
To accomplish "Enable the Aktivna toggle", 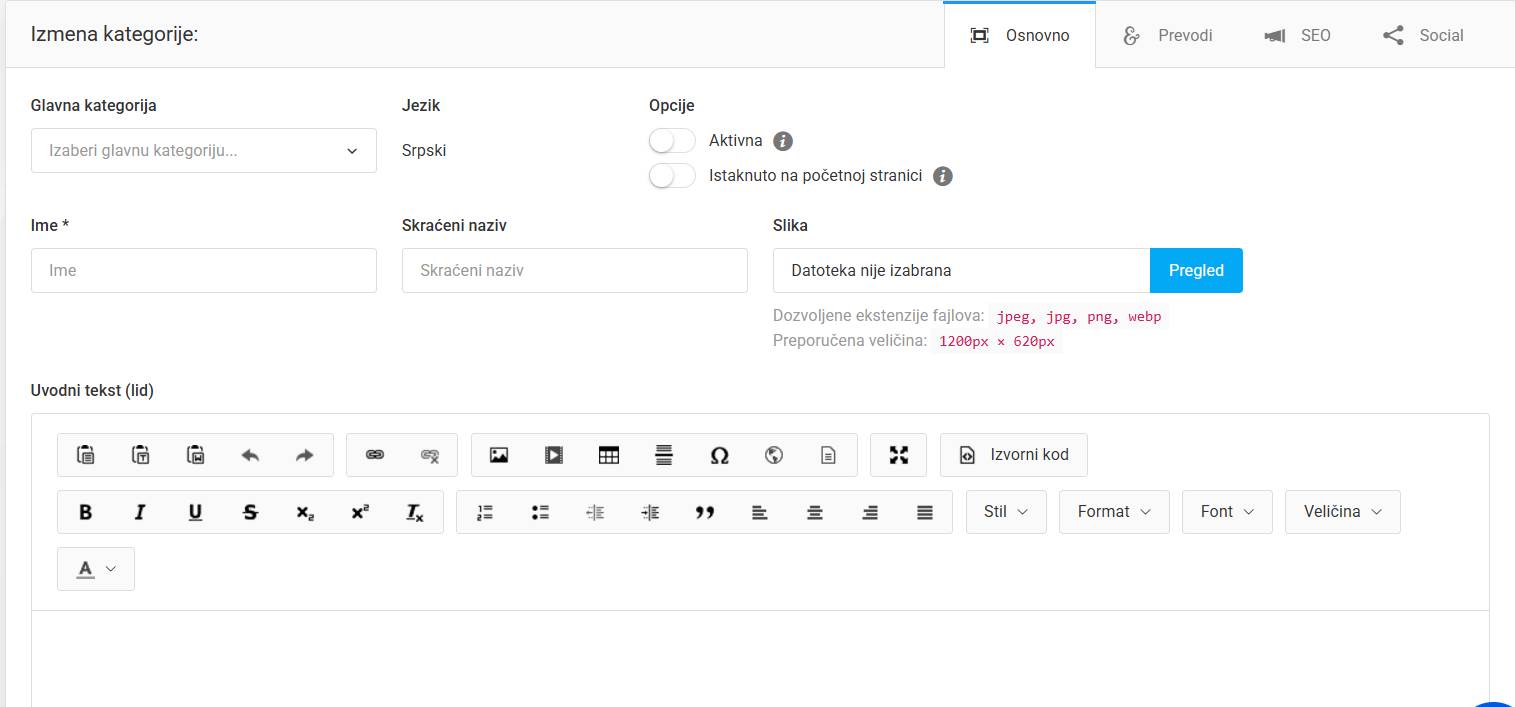I will pos(672,141).
